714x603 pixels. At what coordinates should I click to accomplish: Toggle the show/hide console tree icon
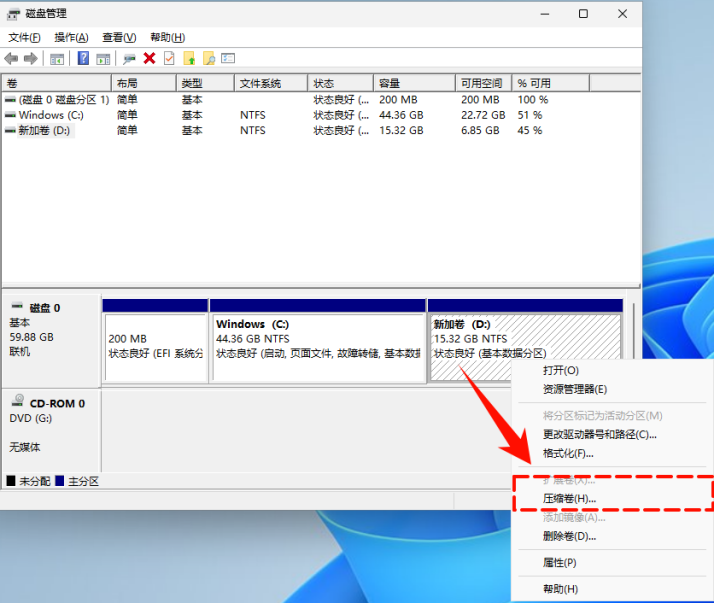[57, 59]
